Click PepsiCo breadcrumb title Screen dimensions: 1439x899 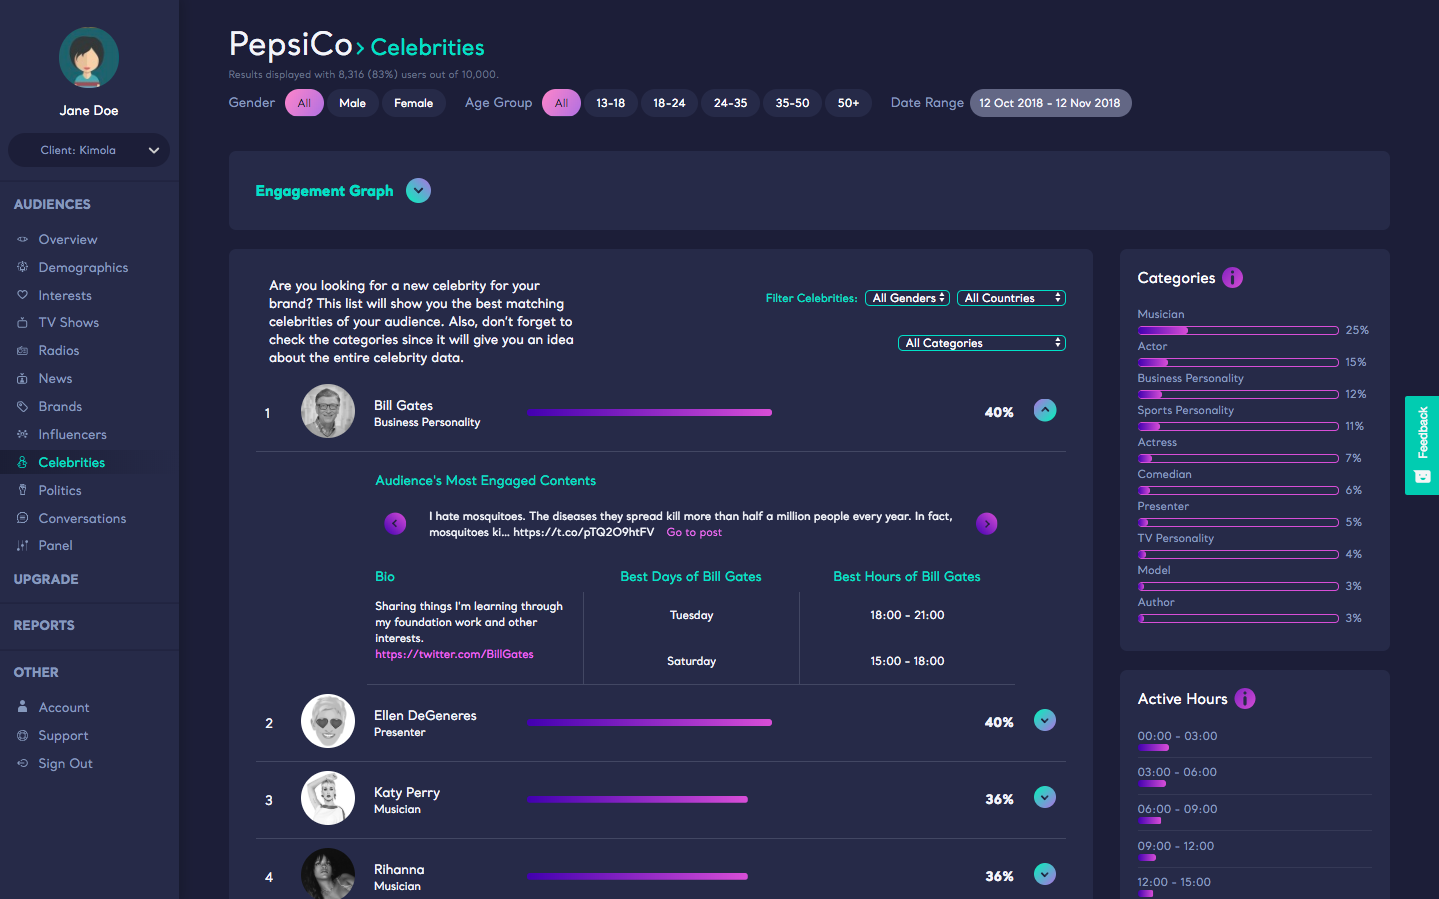[x=290, y=44]
